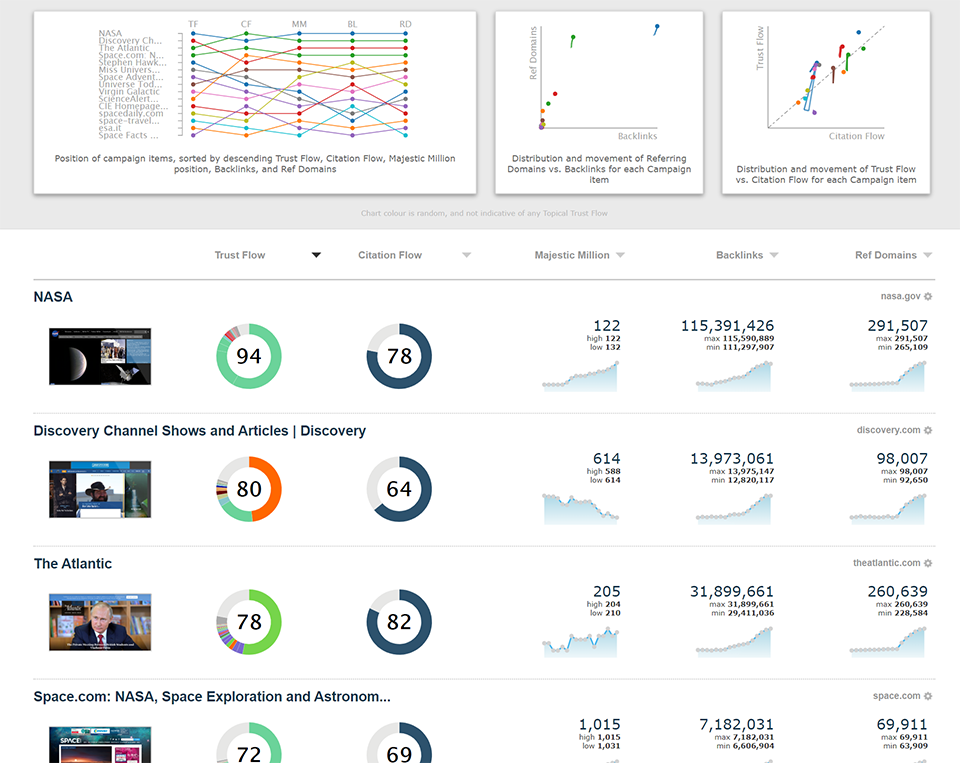Click the gear icon beside space.com
The image size is (960, 763).
click(x=928, y=696)
